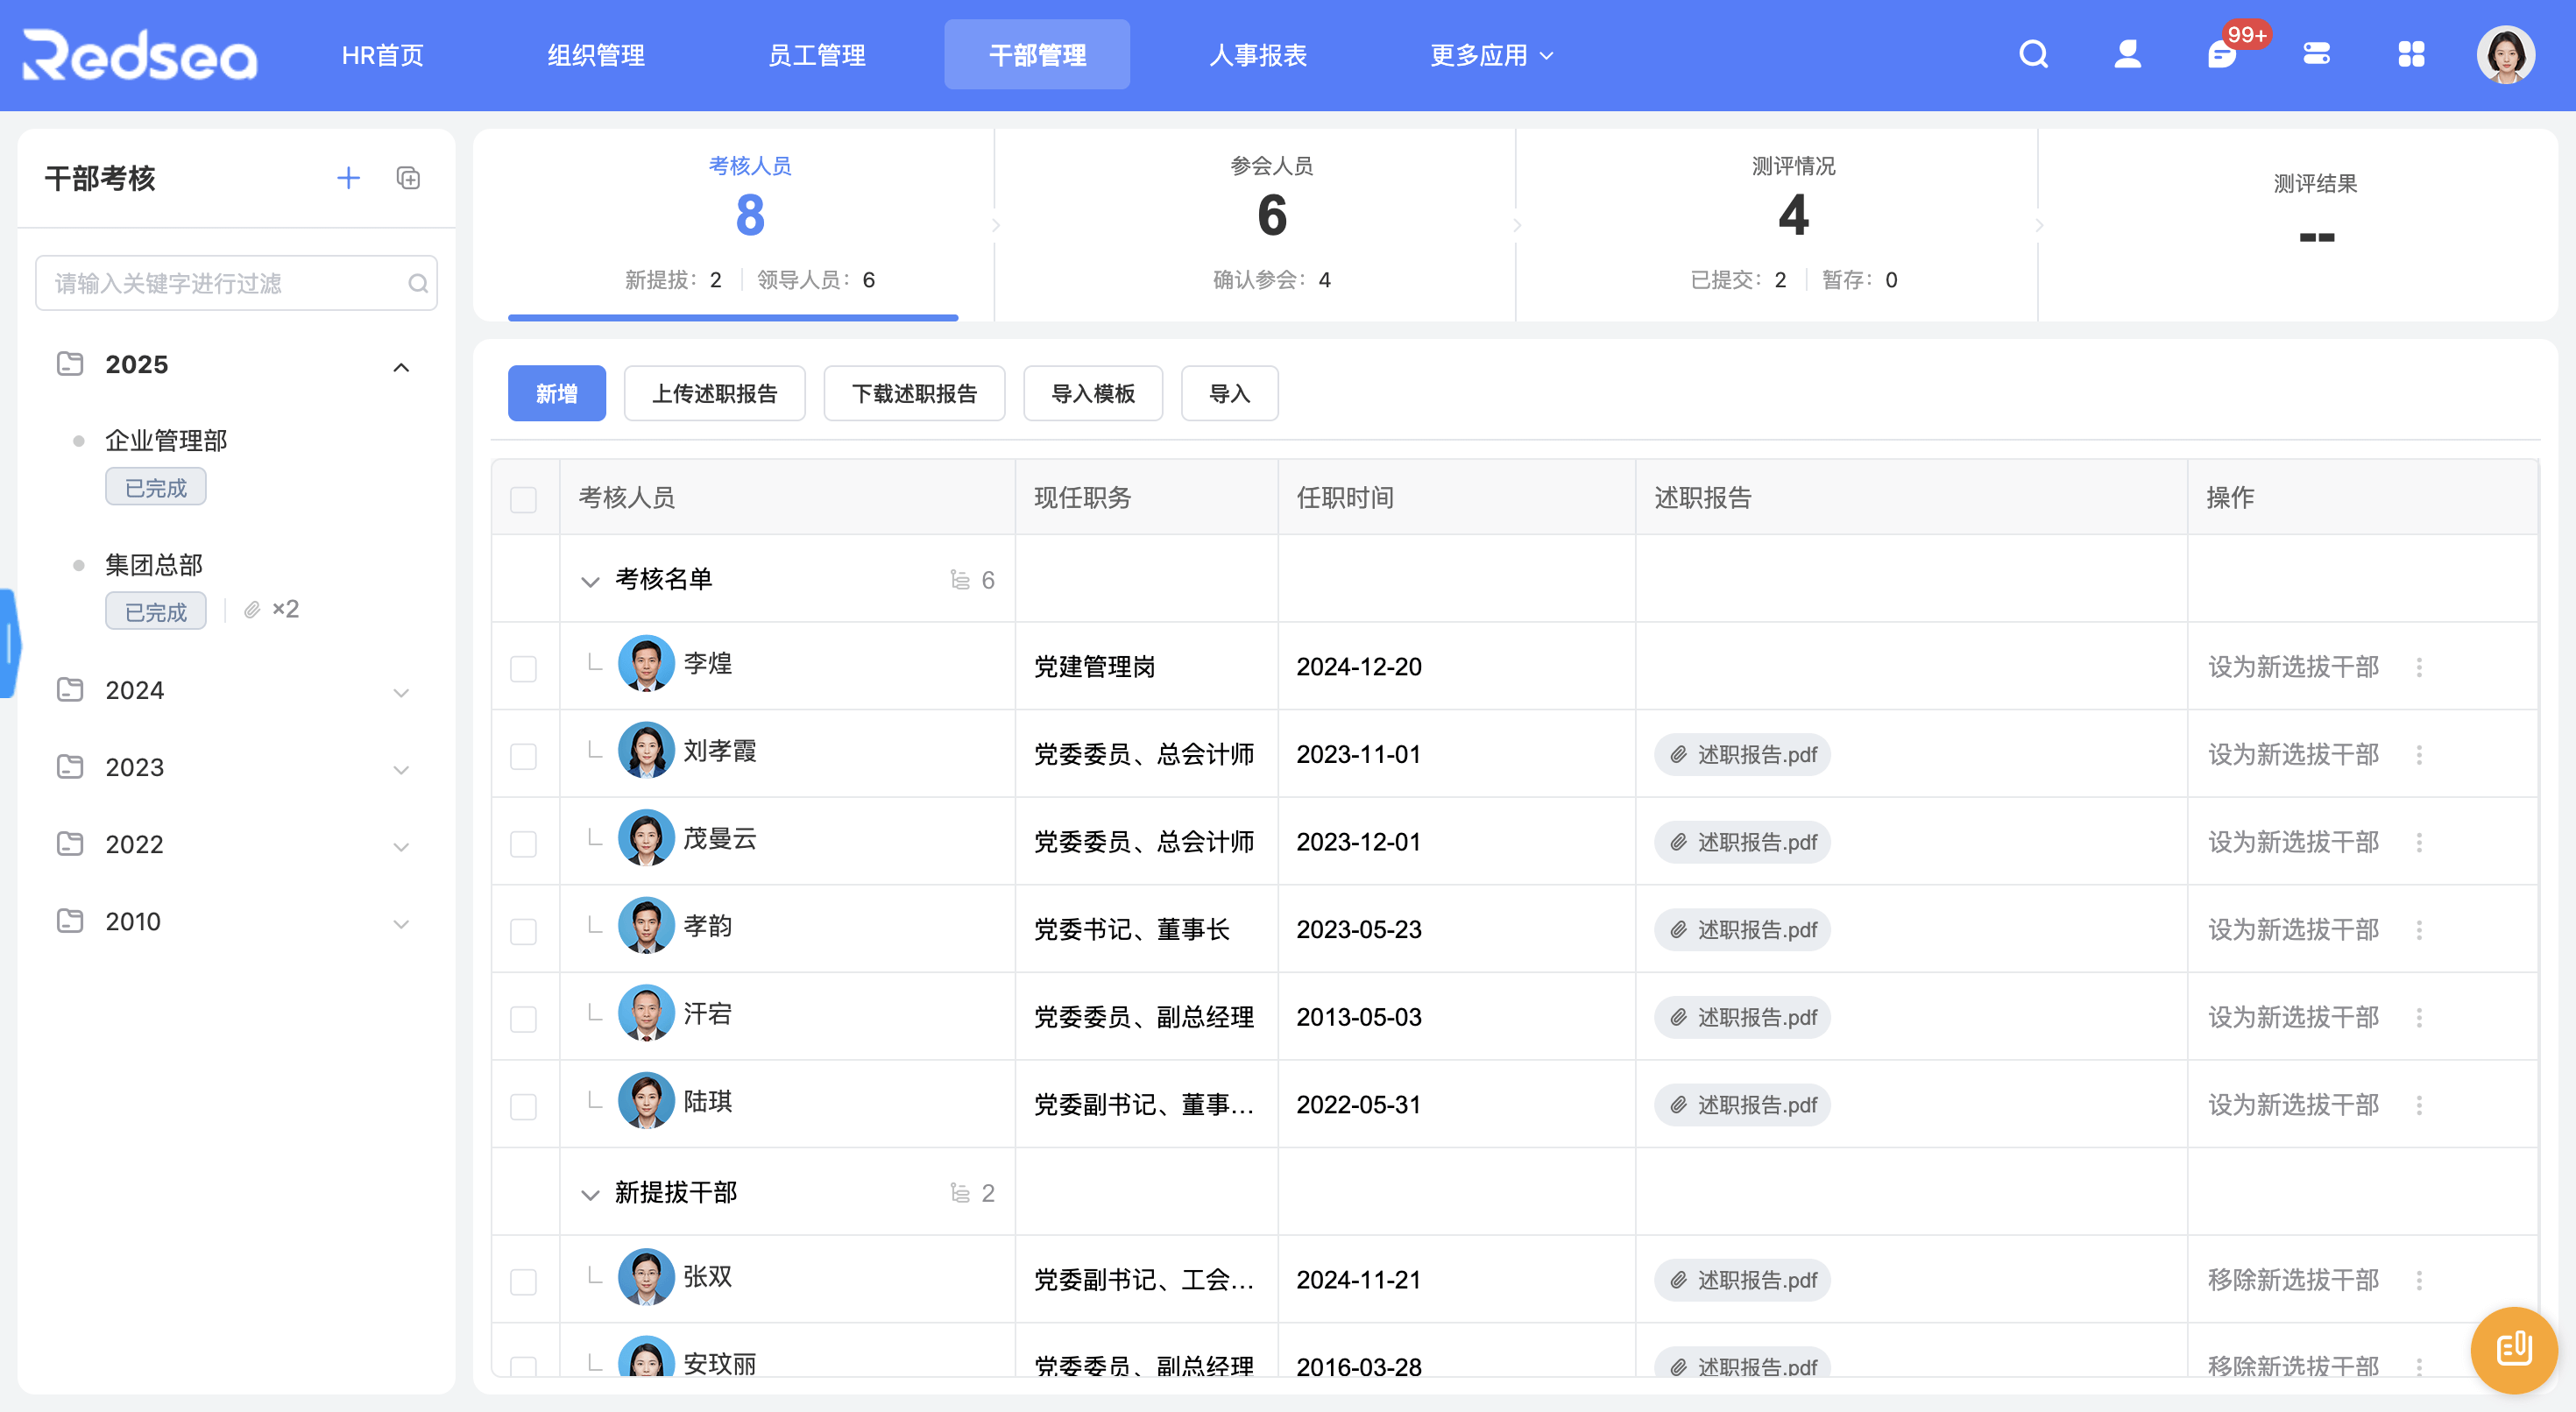Open 述职报告.pdf for 刘孝霞
Image resolution: width=2576 pixels, height=1412 pixels.
[x=1742, y=755]
